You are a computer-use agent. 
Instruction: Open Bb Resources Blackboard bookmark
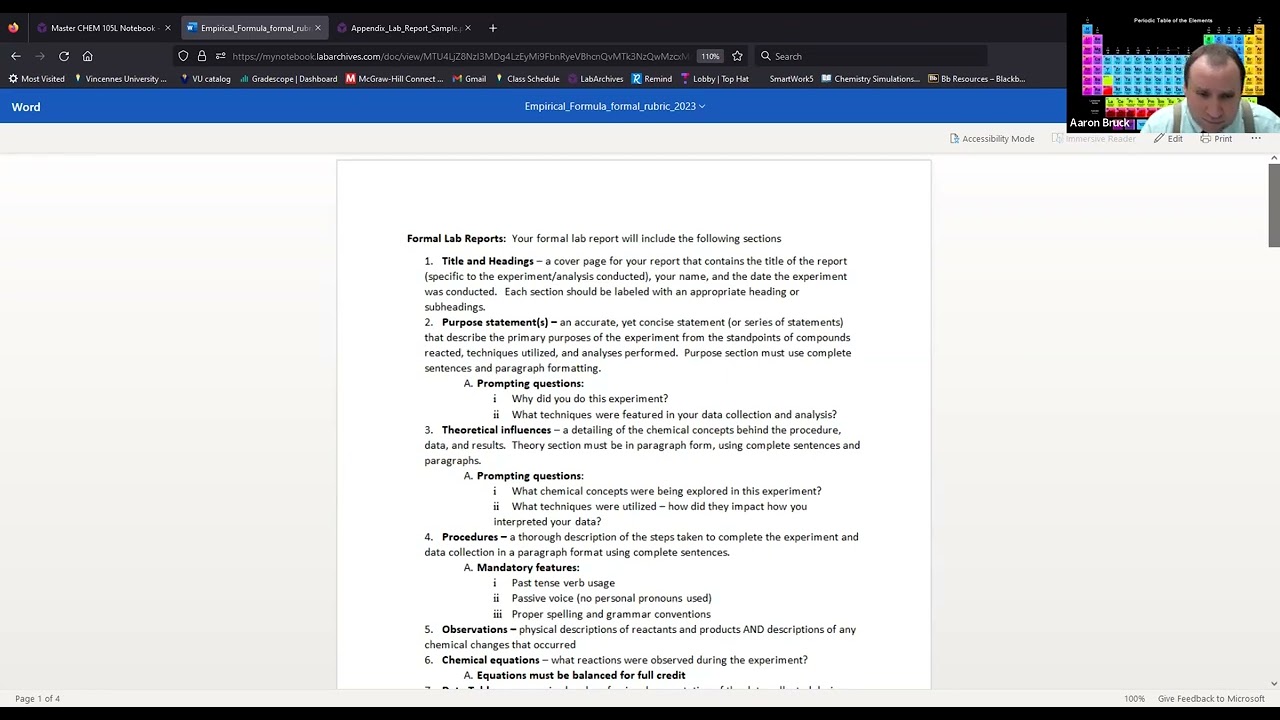pyautogui.click(x=977, y=79)
